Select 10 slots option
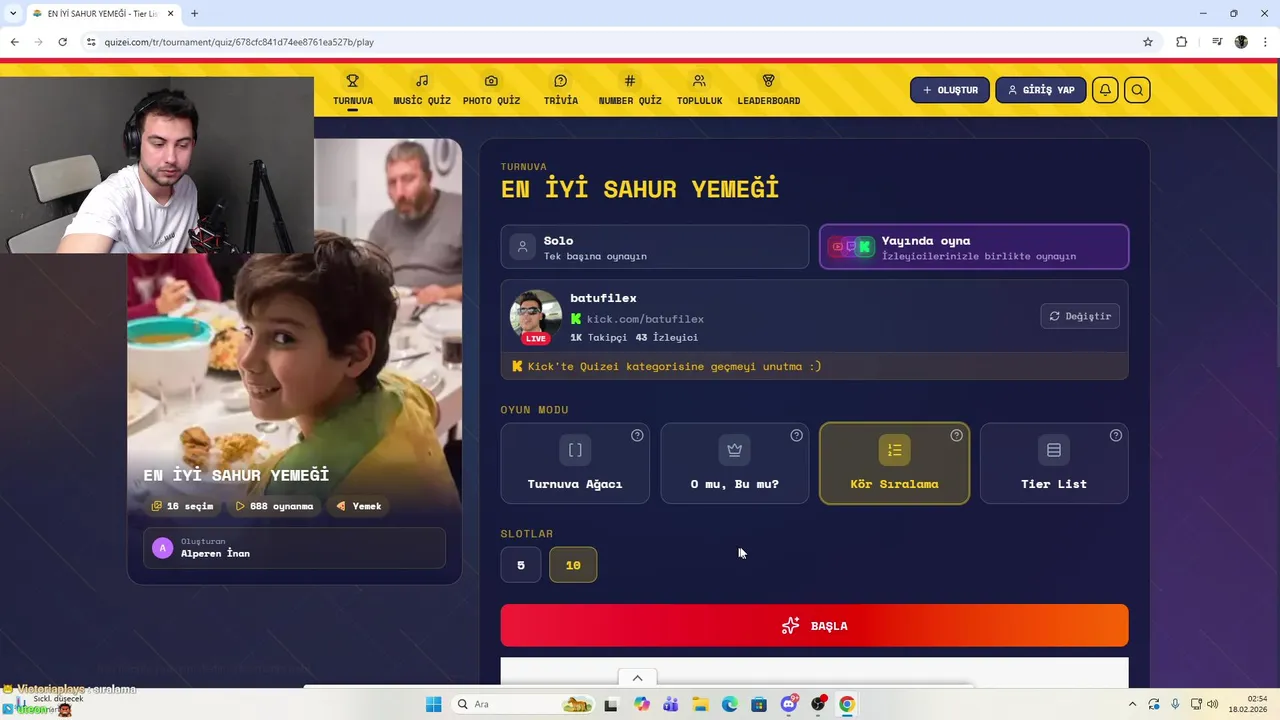The width and height of the screenshot is (1280, 720). 573,565
